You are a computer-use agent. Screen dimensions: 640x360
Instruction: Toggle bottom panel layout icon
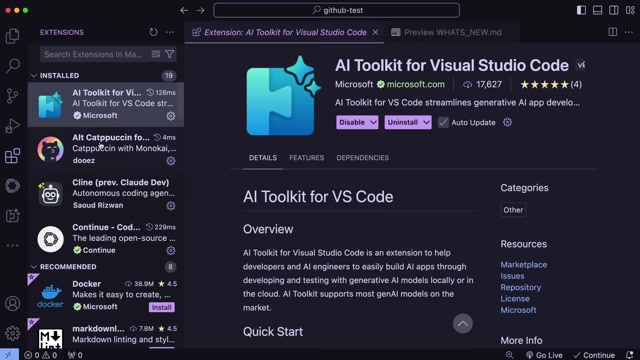(598, 10)
